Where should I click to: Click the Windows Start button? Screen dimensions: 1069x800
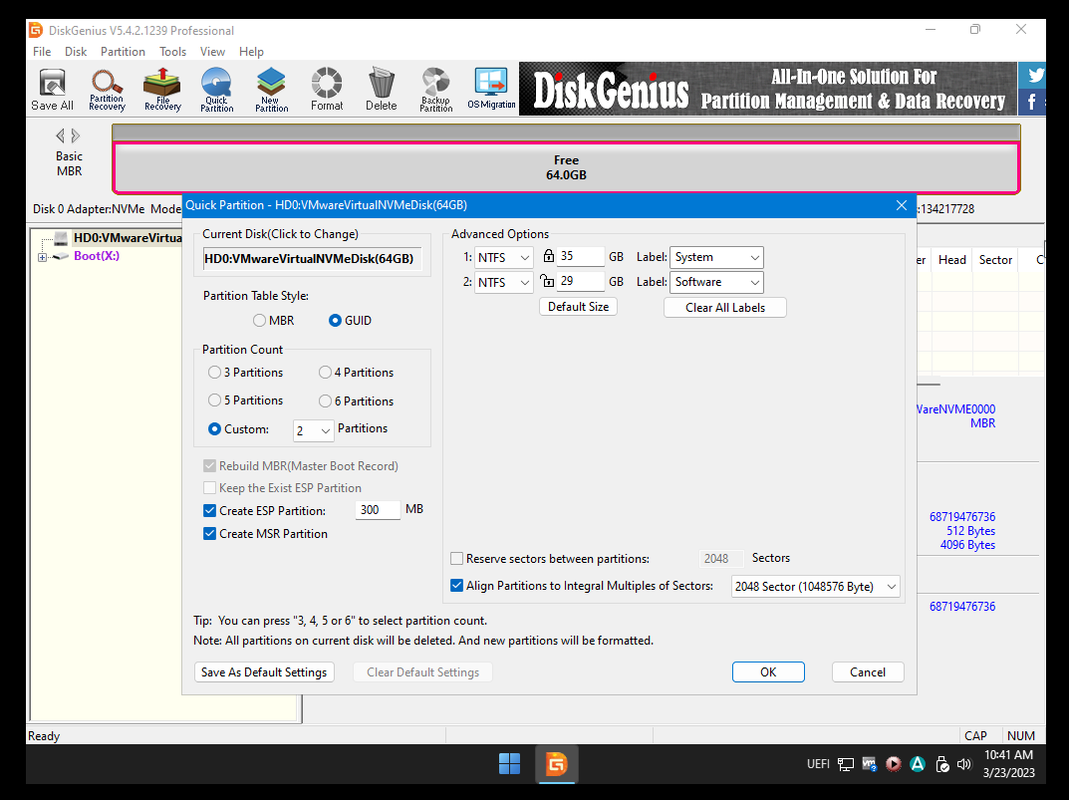pos(509,763)
